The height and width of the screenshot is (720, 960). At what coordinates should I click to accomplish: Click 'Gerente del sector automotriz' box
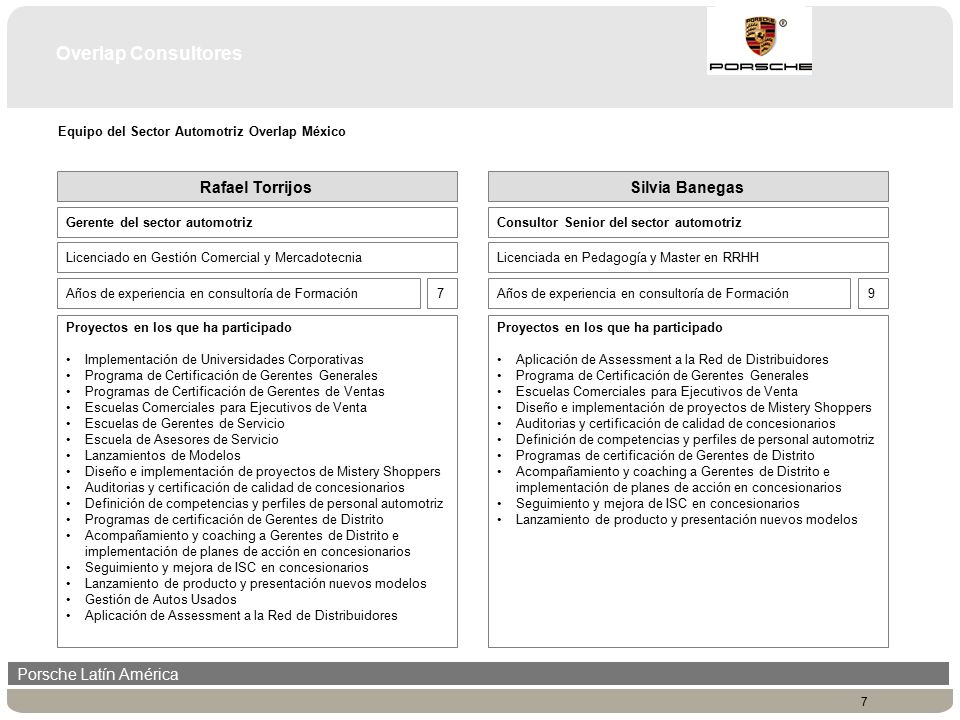pos(257,222)
